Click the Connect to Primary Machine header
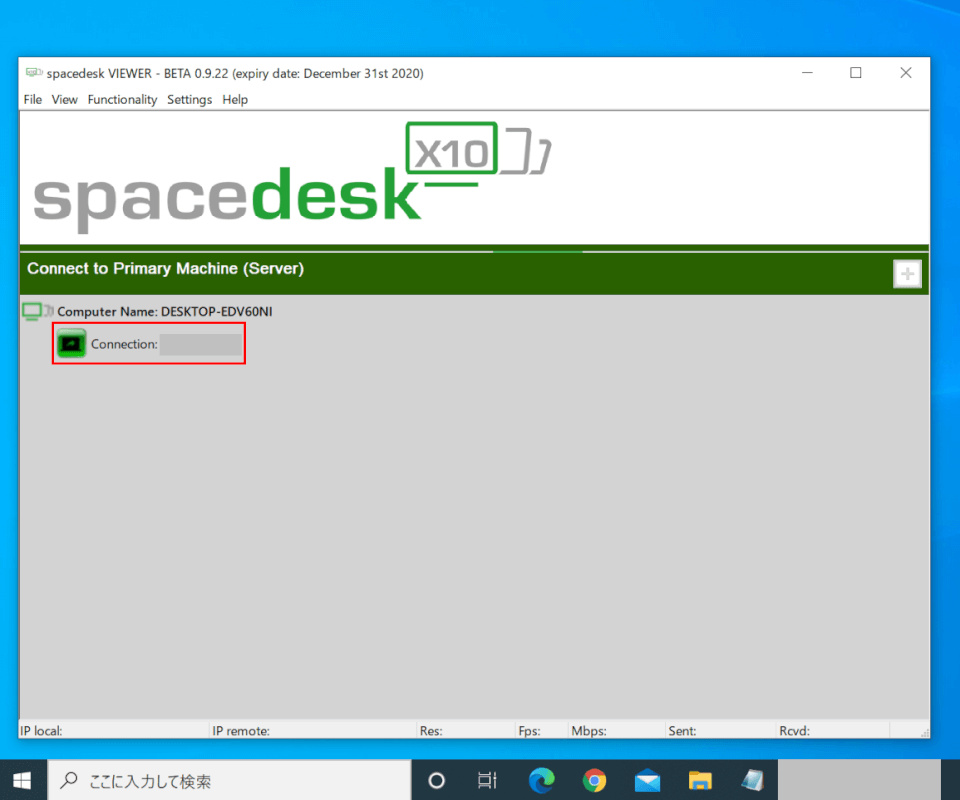Screen dimensions: 960x800 click(165, 269)
